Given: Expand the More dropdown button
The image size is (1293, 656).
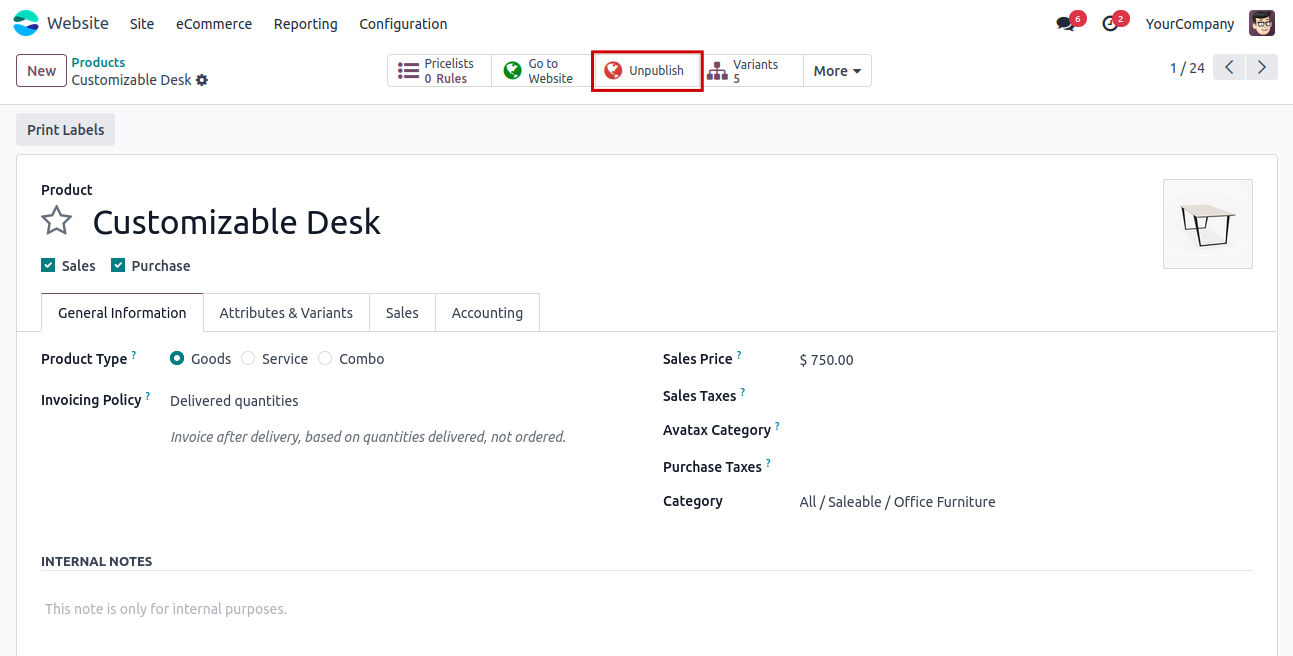Looking at the screenshot, I should pyautogui.click(x=837, y=71).
